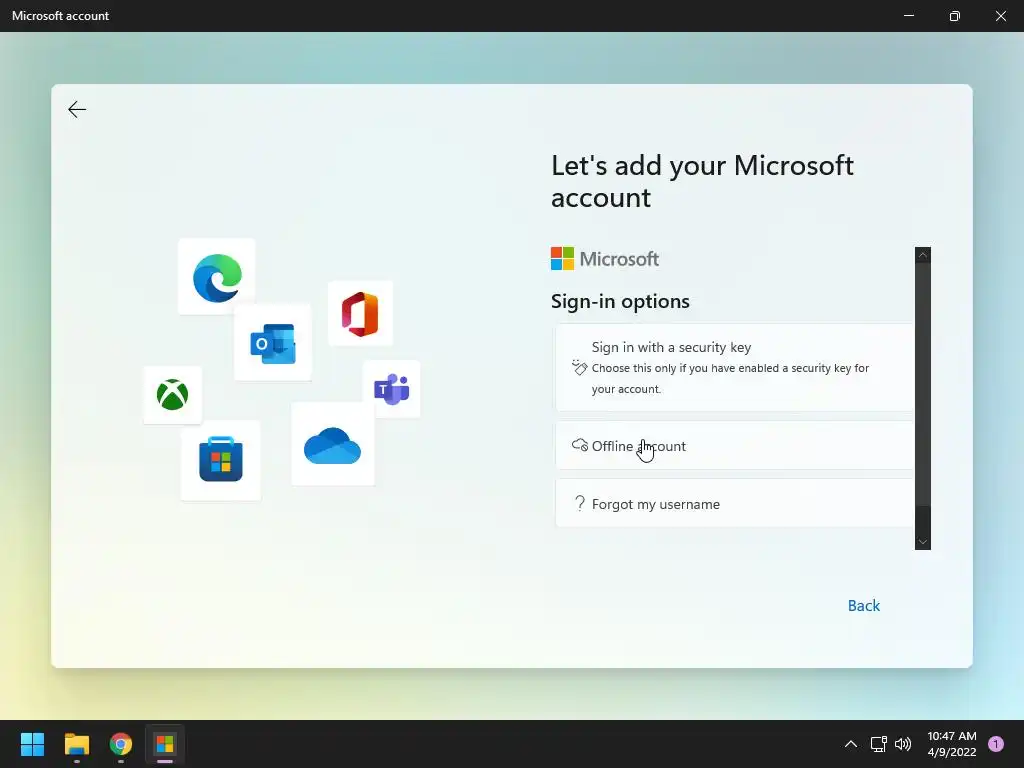Click the 'Sign-in options' heading
The image size is (1024, 768).
(x=620, y=301)
